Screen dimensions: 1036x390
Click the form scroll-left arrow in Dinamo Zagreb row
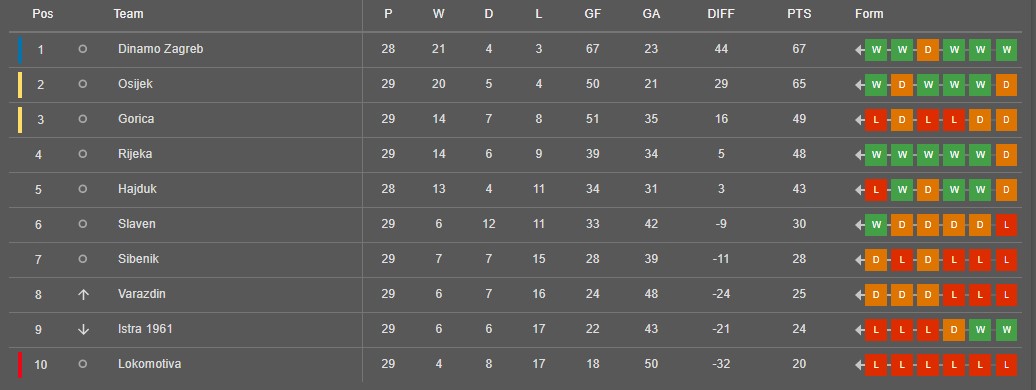click(860, 50)
